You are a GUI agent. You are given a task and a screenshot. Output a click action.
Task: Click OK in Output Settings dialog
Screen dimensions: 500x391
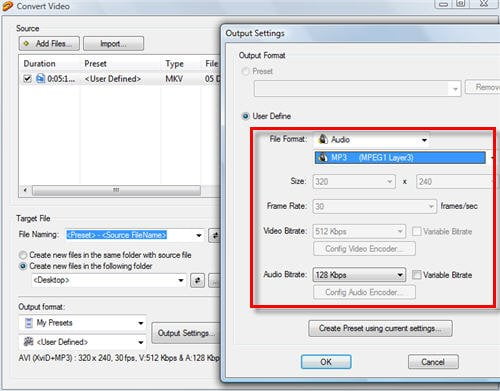pyautogui.click(x=326, y=362)
